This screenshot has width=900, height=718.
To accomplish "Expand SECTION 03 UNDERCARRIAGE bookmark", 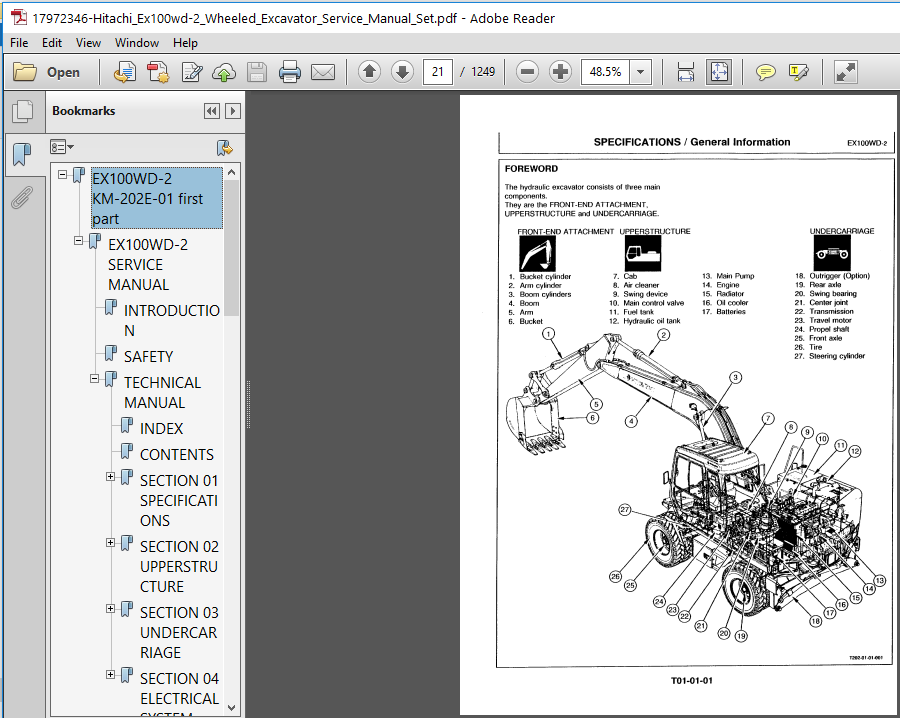I will pos(110,608).
